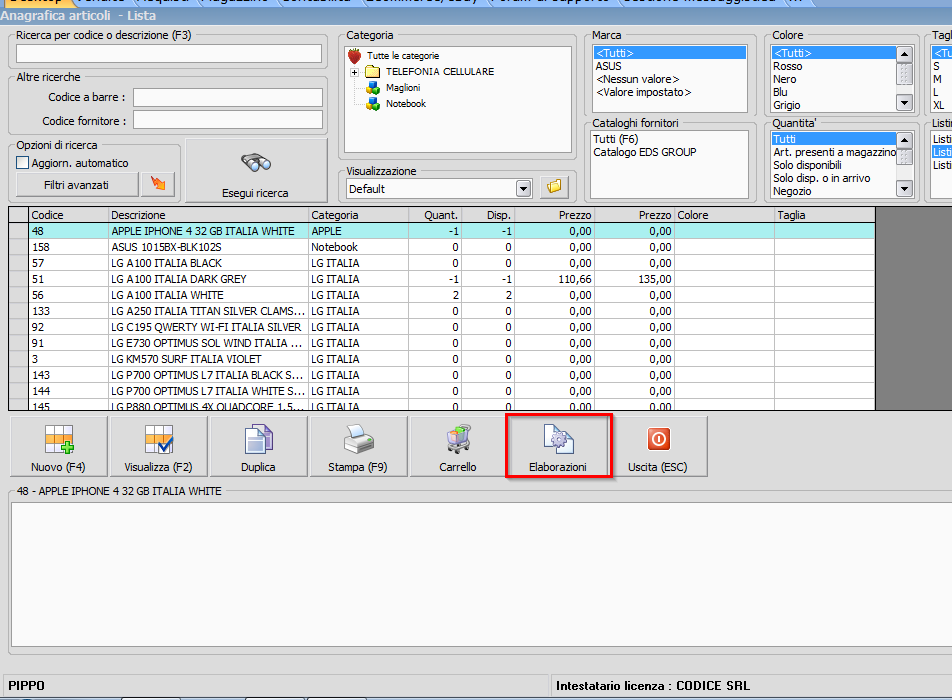
Task: Select Catalogo EDS GROUP supplier catalog
Action: point(670,152)
